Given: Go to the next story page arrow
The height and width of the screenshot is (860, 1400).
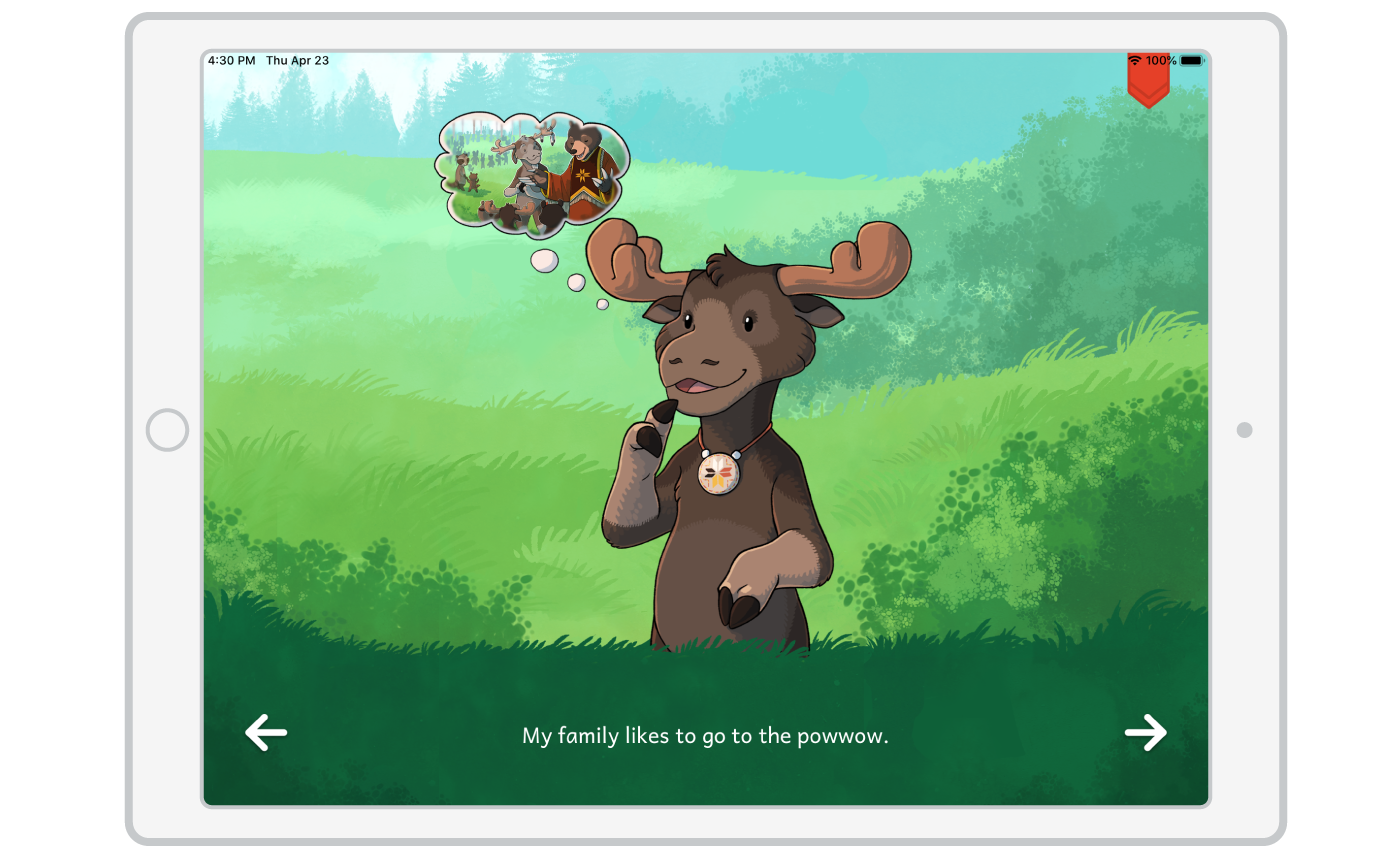Looking at the screenshot, I should (1145, 733).
